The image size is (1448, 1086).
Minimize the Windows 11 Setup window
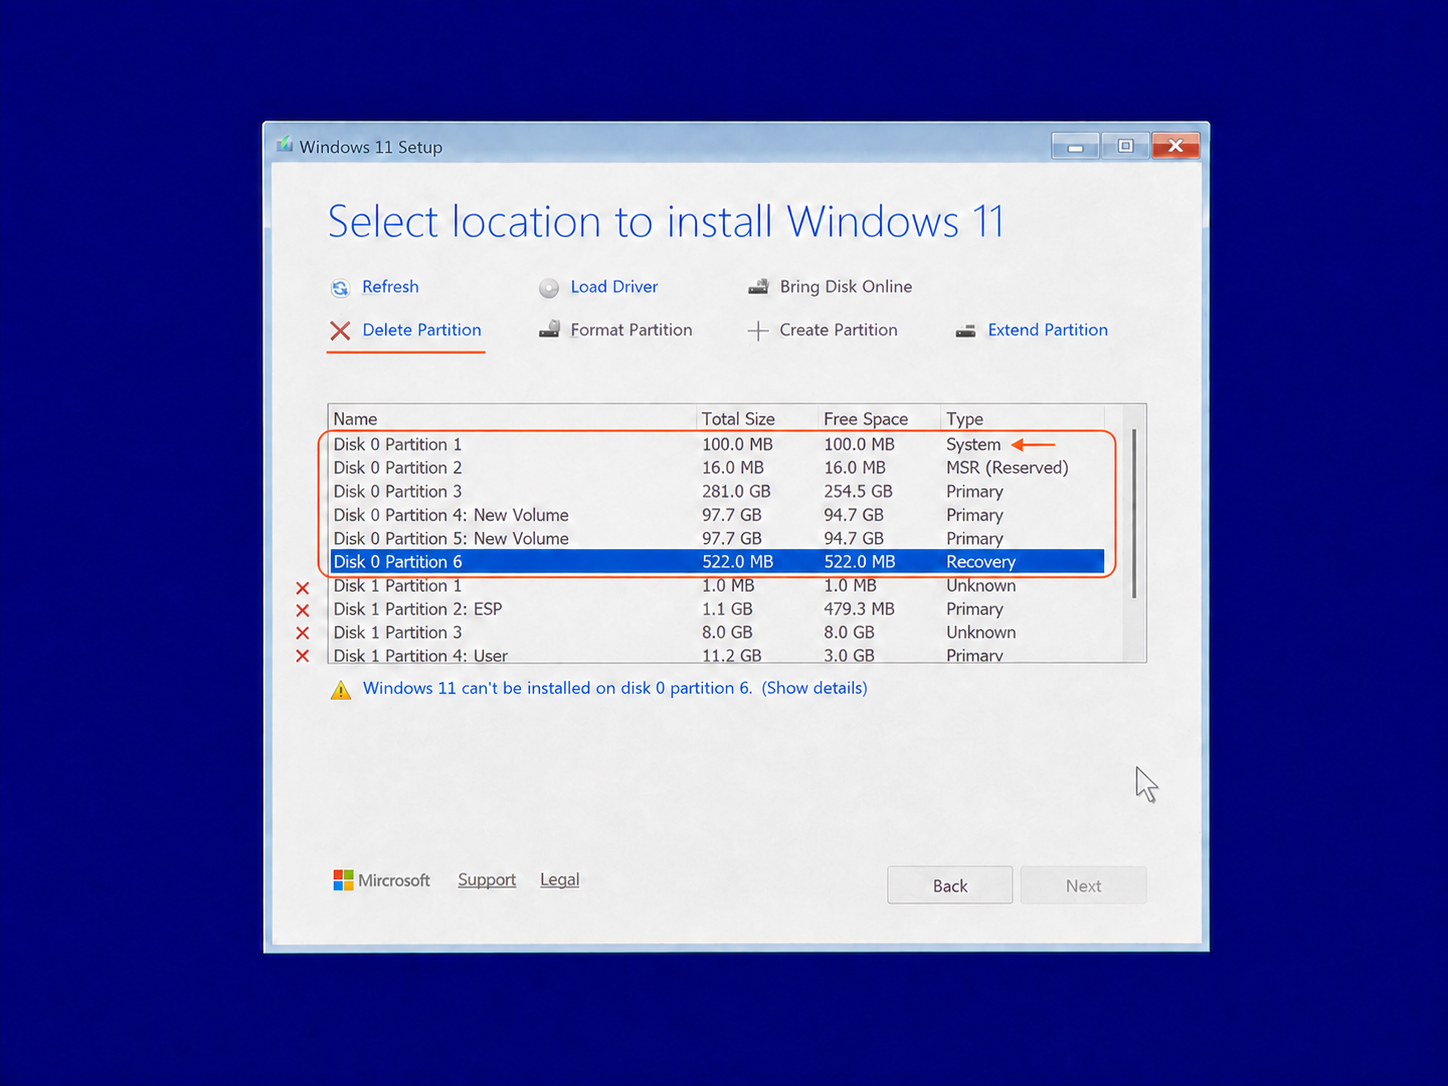click(1075, 147)
